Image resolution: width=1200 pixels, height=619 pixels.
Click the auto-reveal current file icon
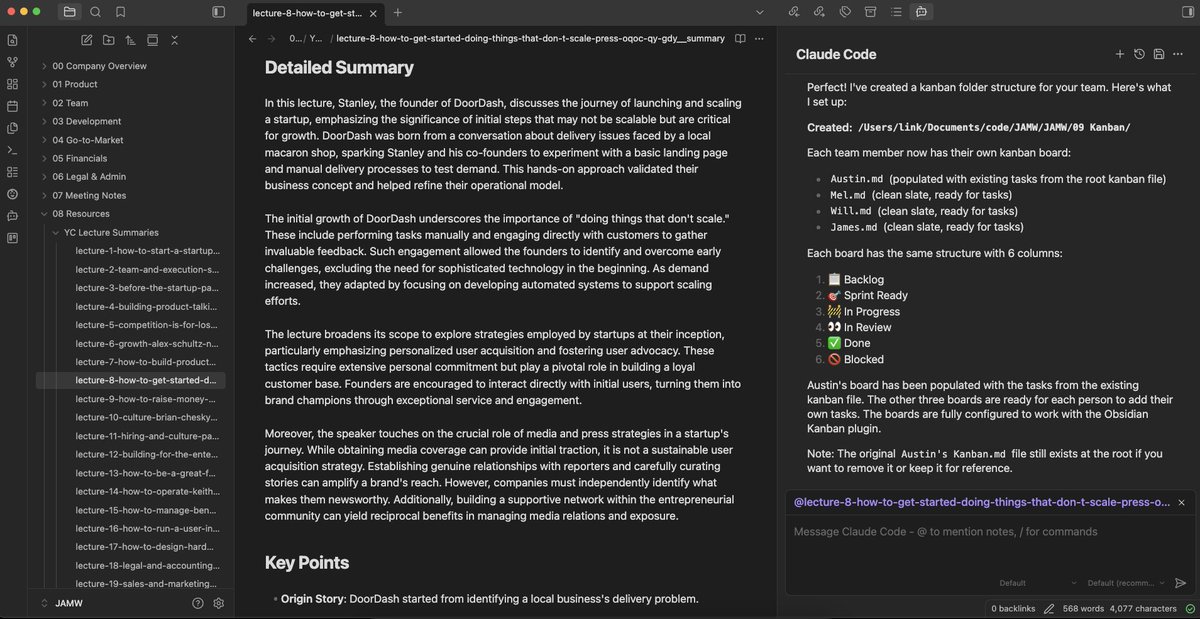pyautogui.click(x=152, y=40)
